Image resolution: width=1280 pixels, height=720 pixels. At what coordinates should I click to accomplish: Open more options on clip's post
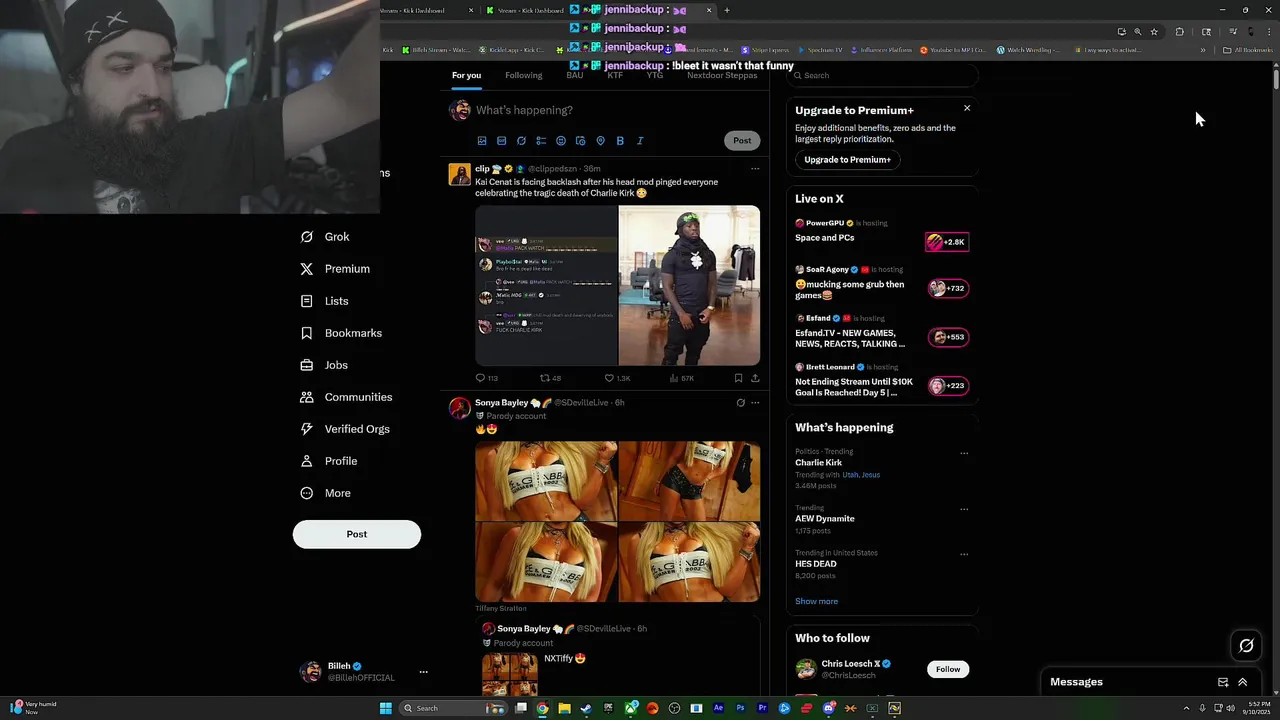pyautogui.click(x=755, y=169)
